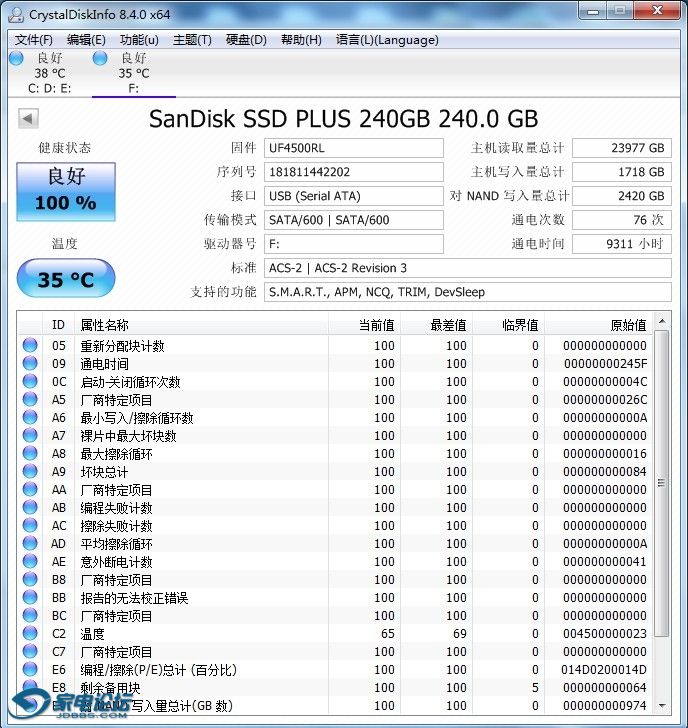Screen dimensions: 688x728
Task: Click status orb of row B8
Action: 30,579
